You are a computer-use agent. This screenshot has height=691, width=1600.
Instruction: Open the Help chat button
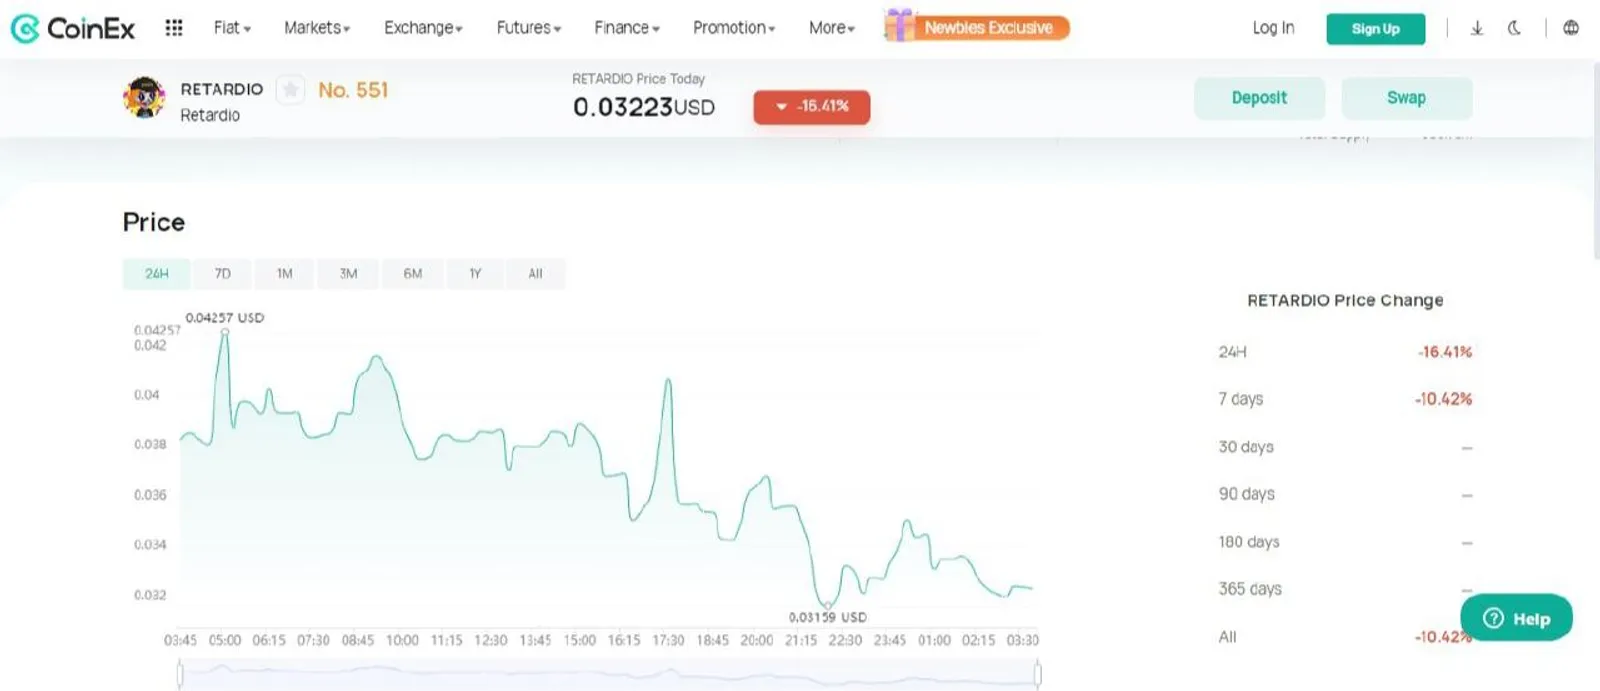click(x=1516, y=618)
